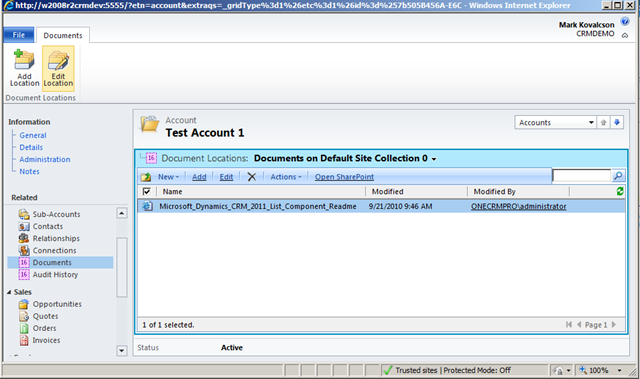Click the ONECRMPRO\administrator link
The height and width of the screenshot is (379, 640).
tap(518, 206)
